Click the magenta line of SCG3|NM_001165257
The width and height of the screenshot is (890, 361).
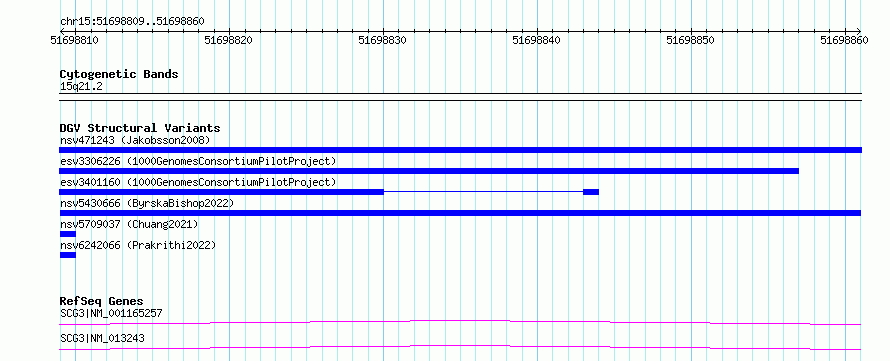(x=460, y=322)
